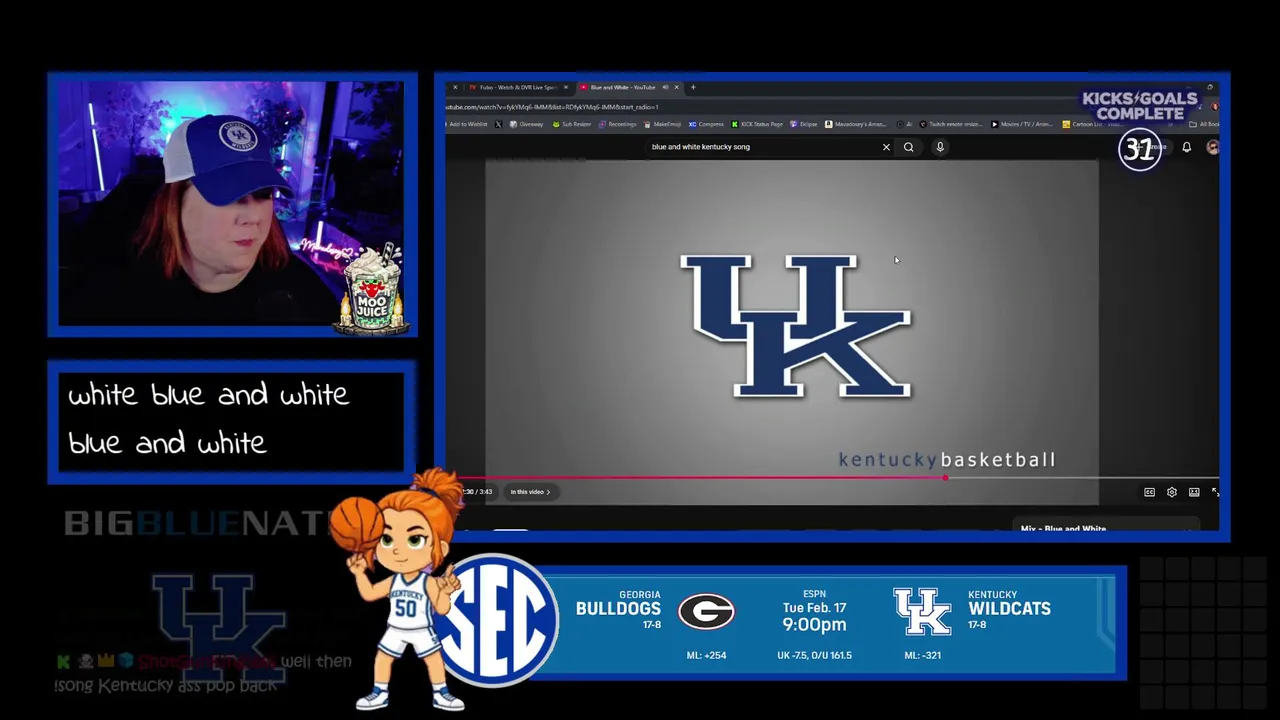The image size is (1280, 720).
Task: Open a new browser tab with plus
Action: [693, 87]
